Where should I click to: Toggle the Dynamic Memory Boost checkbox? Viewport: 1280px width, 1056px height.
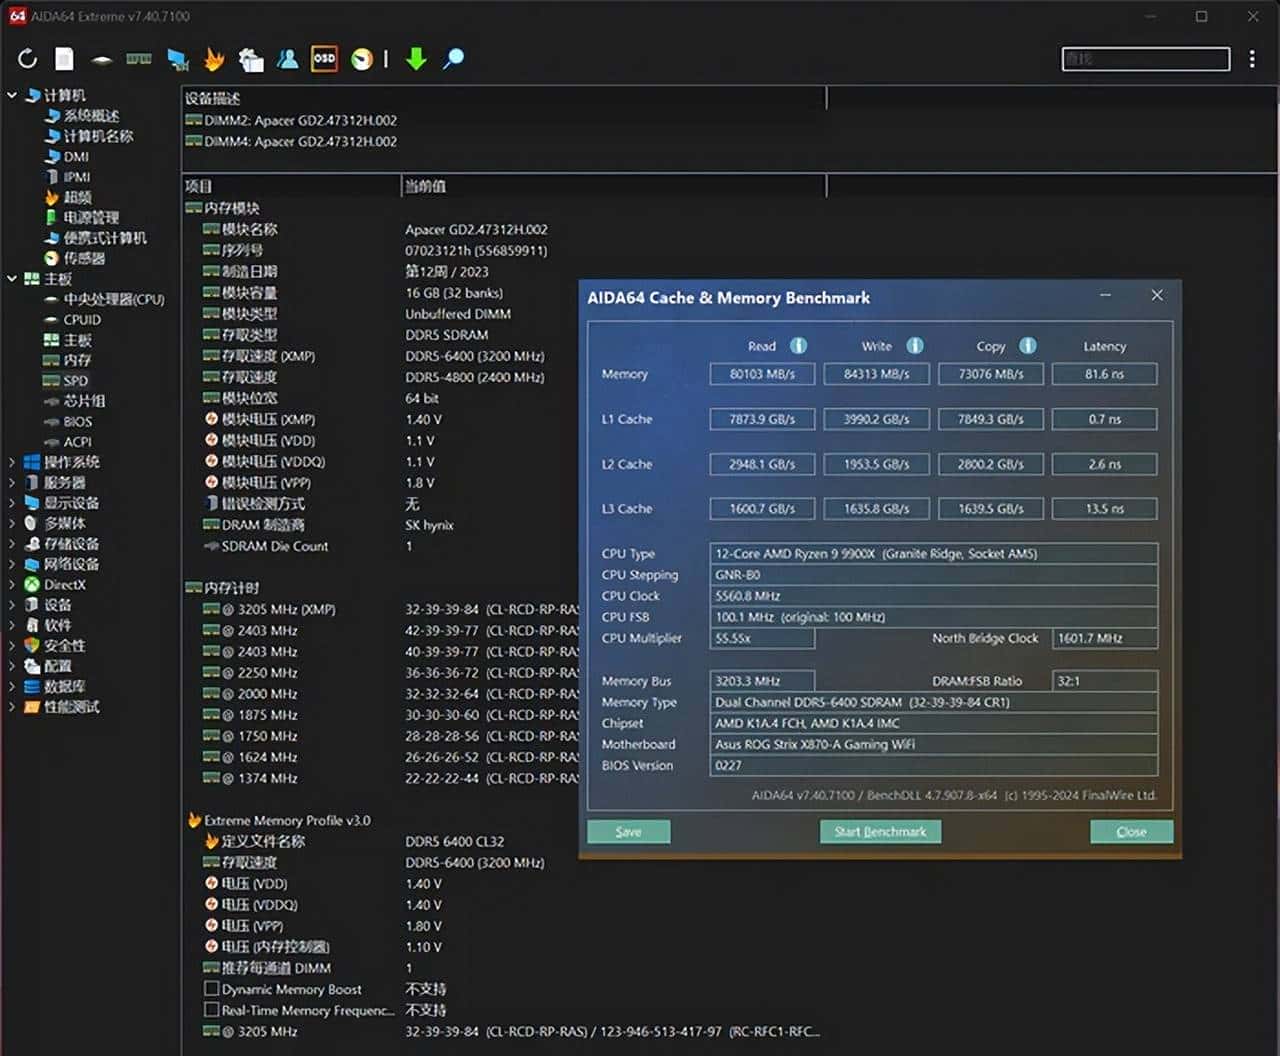[211, 989]
